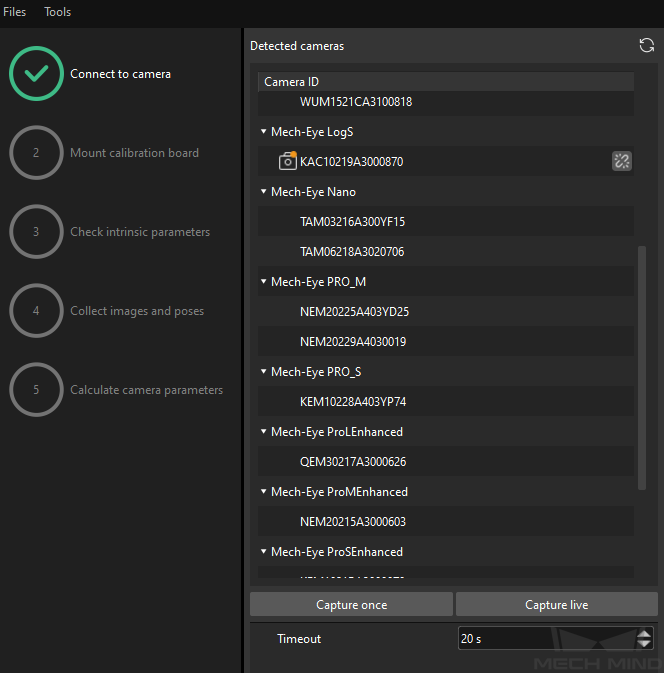
Task: Click the Calculate camera parameters label
Action: click(146, 390)
